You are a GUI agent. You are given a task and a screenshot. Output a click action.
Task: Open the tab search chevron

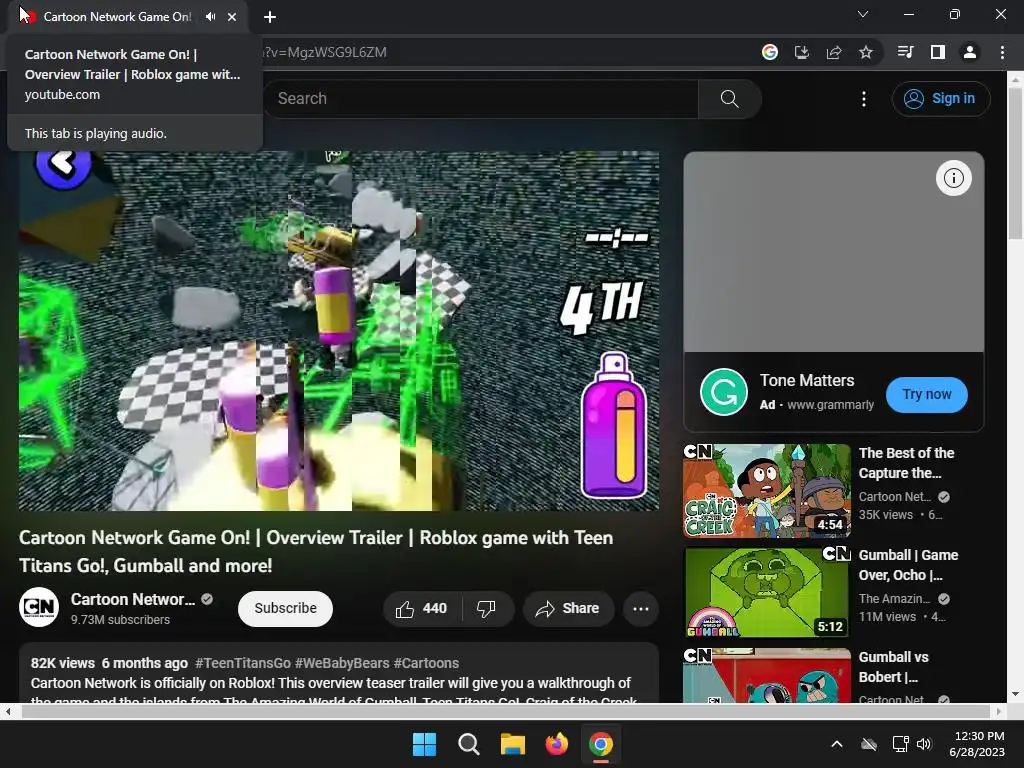(x=863, y=14)
